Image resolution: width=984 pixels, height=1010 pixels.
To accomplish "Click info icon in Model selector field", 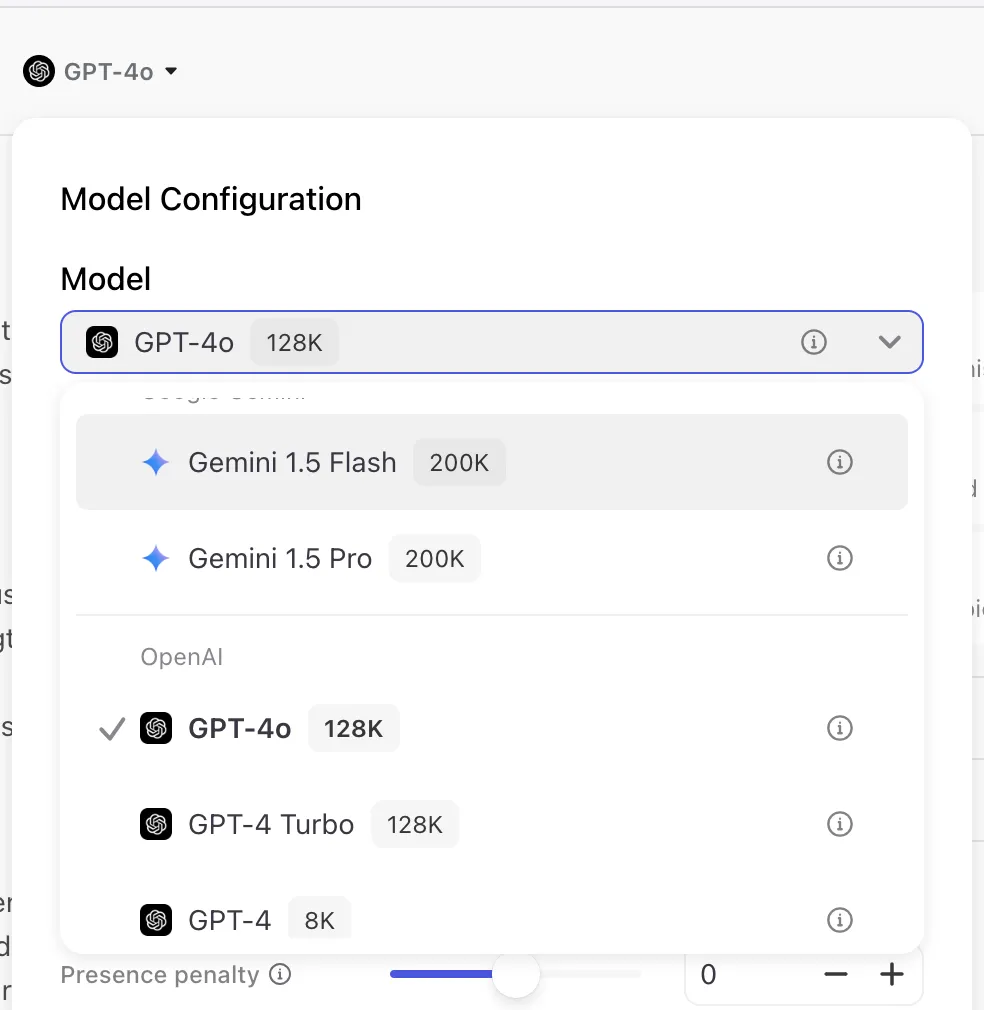I will point(814,342).
